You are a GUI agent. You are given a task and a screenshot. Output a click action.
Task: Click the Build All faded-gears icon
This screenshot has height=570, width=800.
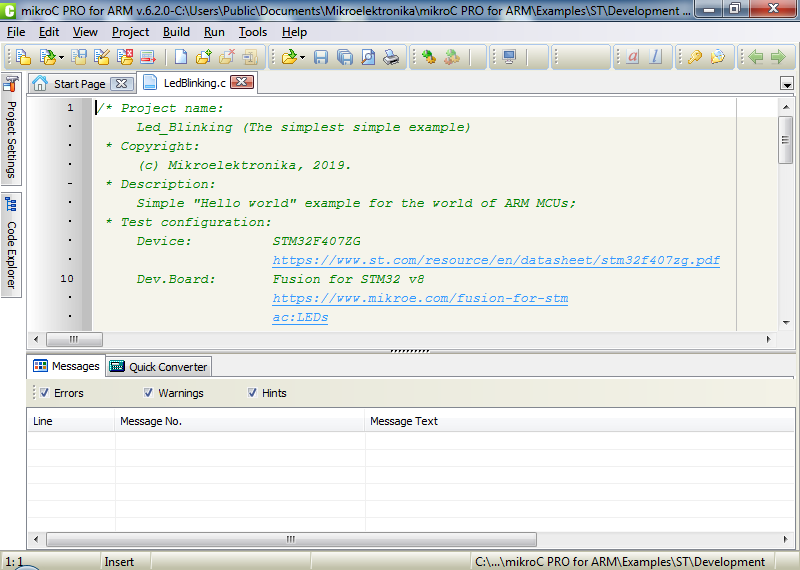pos(452,57)
